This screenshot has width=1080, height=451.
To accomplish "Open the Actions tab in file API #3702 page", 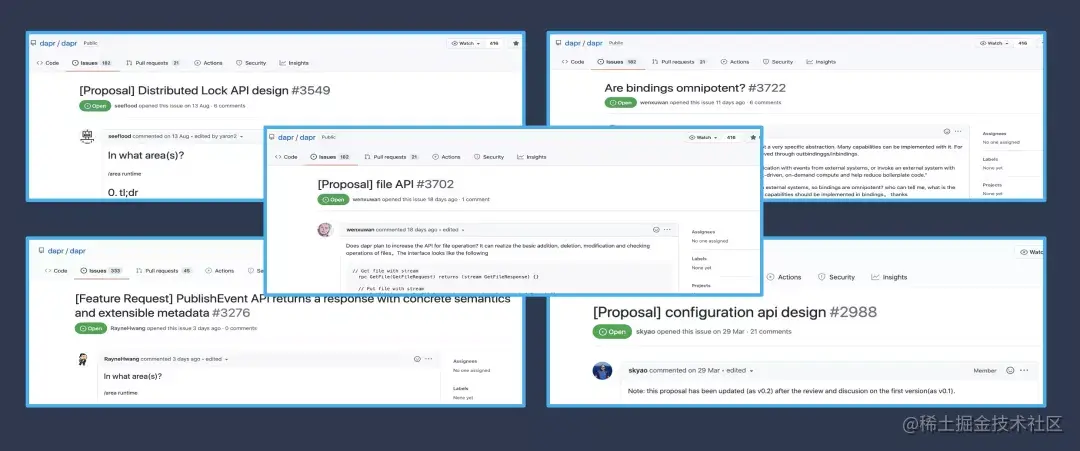I will point(447,157).
